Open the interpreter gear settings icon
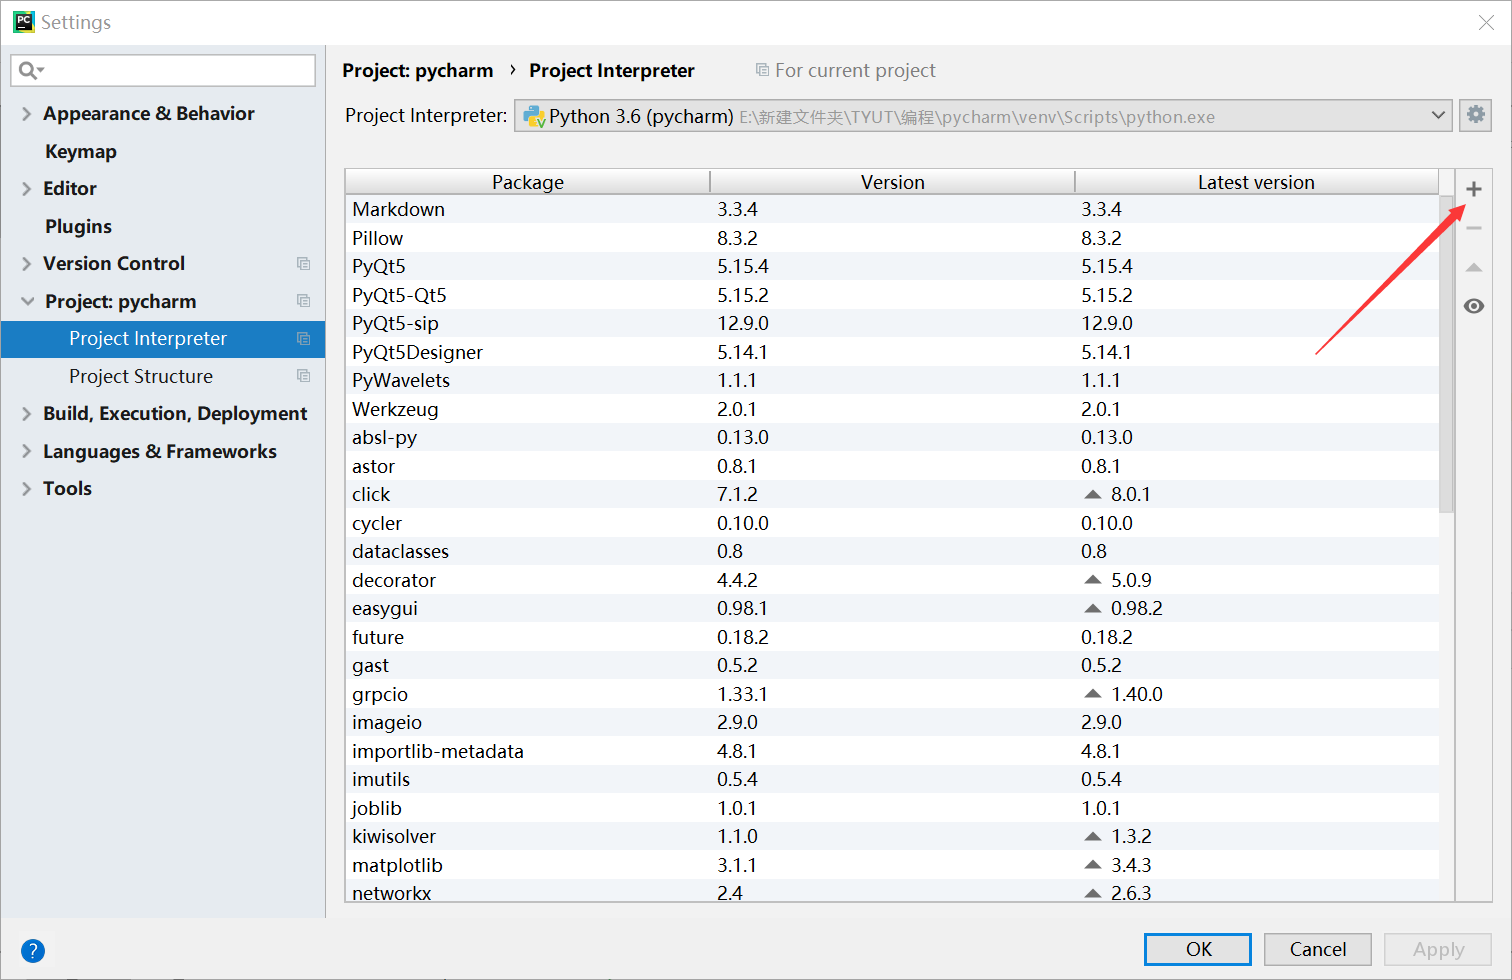The image size is (1512, 980). tap(1475, 115)
